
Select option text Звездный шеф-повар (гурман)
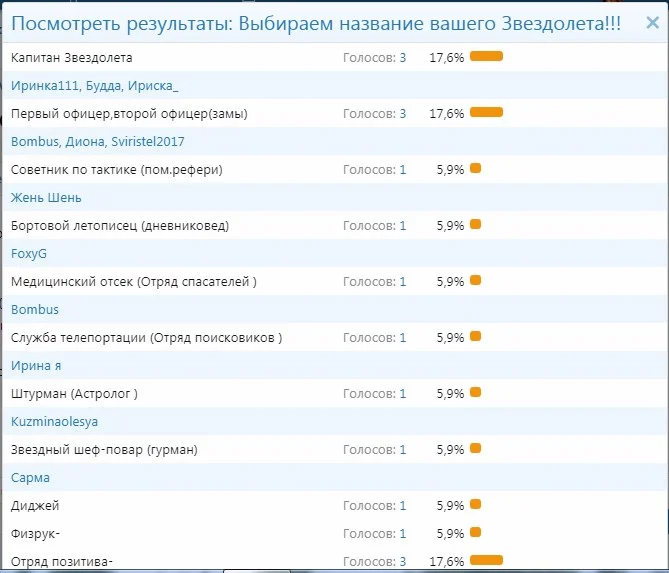coord(104,450)
